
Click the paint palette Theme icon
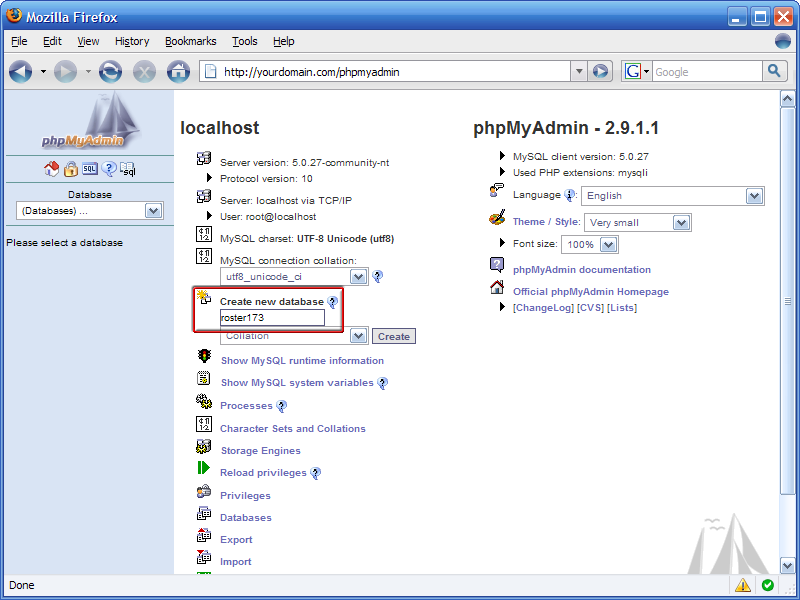point(497,218)
